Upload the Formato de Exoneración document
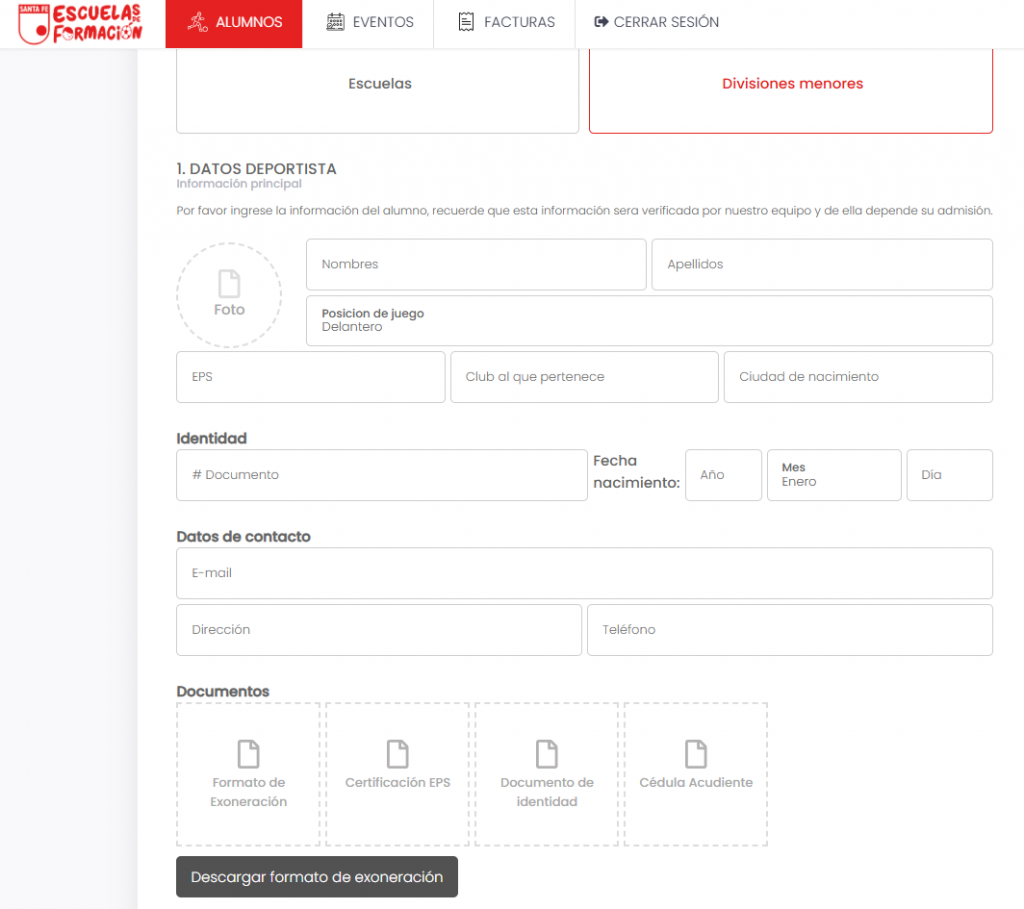The height and width of the screenshot is (909, 1024). [248, 773]
